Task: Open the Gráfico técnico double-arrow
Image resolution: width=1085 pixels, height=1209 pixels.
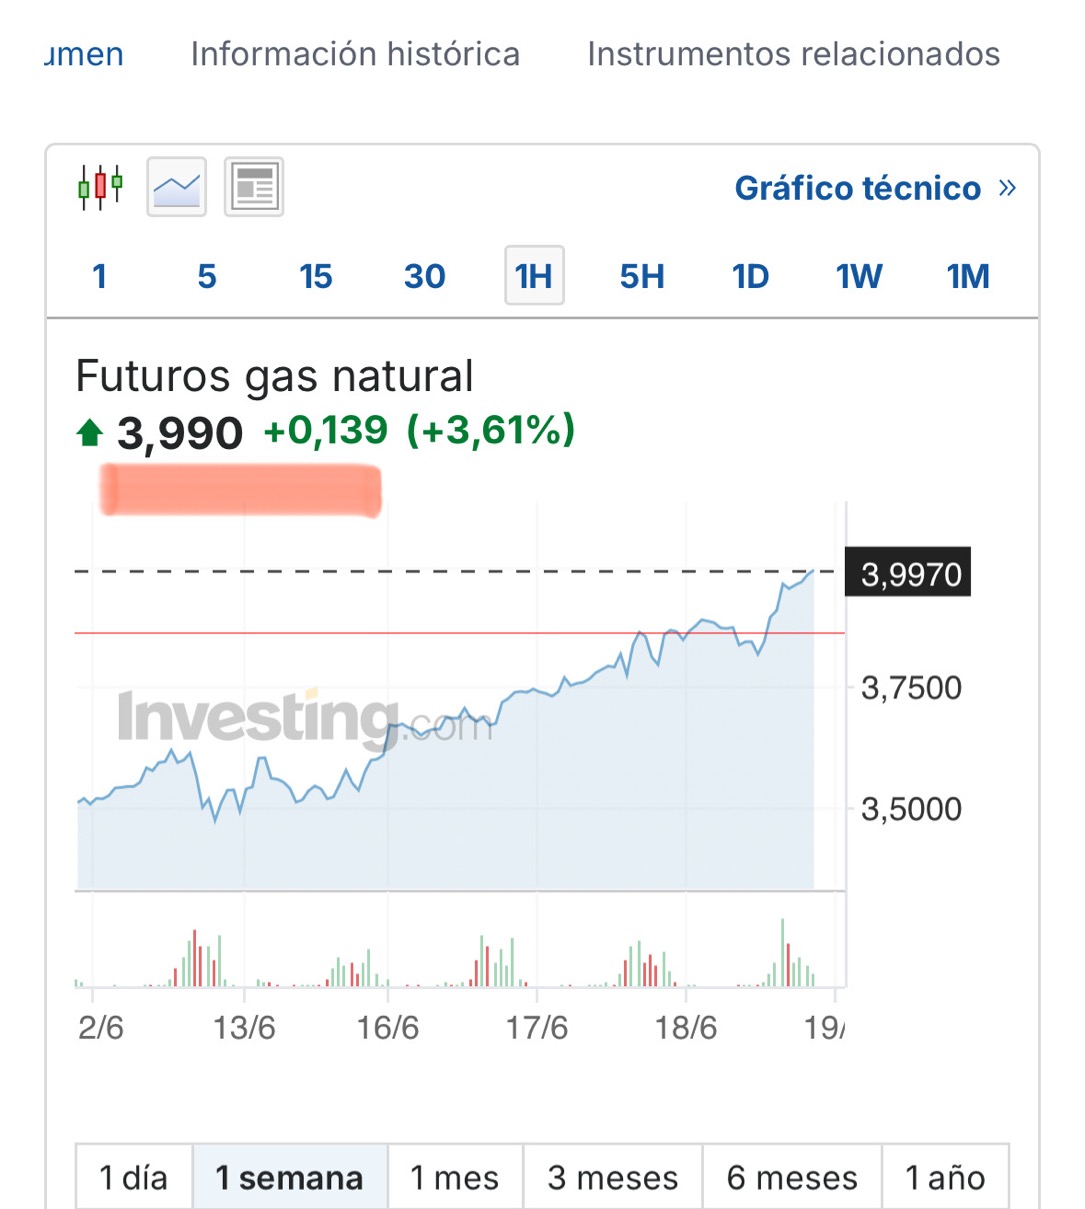Action: 1007,188
